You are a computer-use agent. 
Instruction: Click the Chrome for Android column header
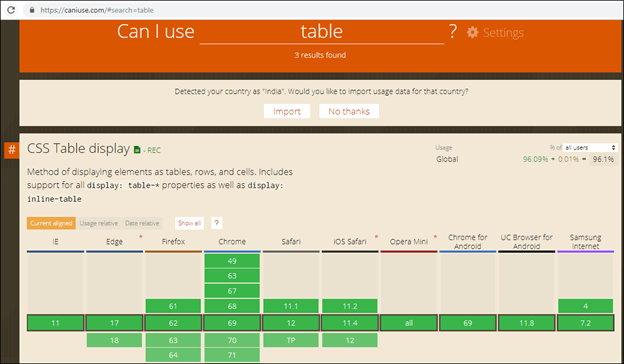point(468,241)
